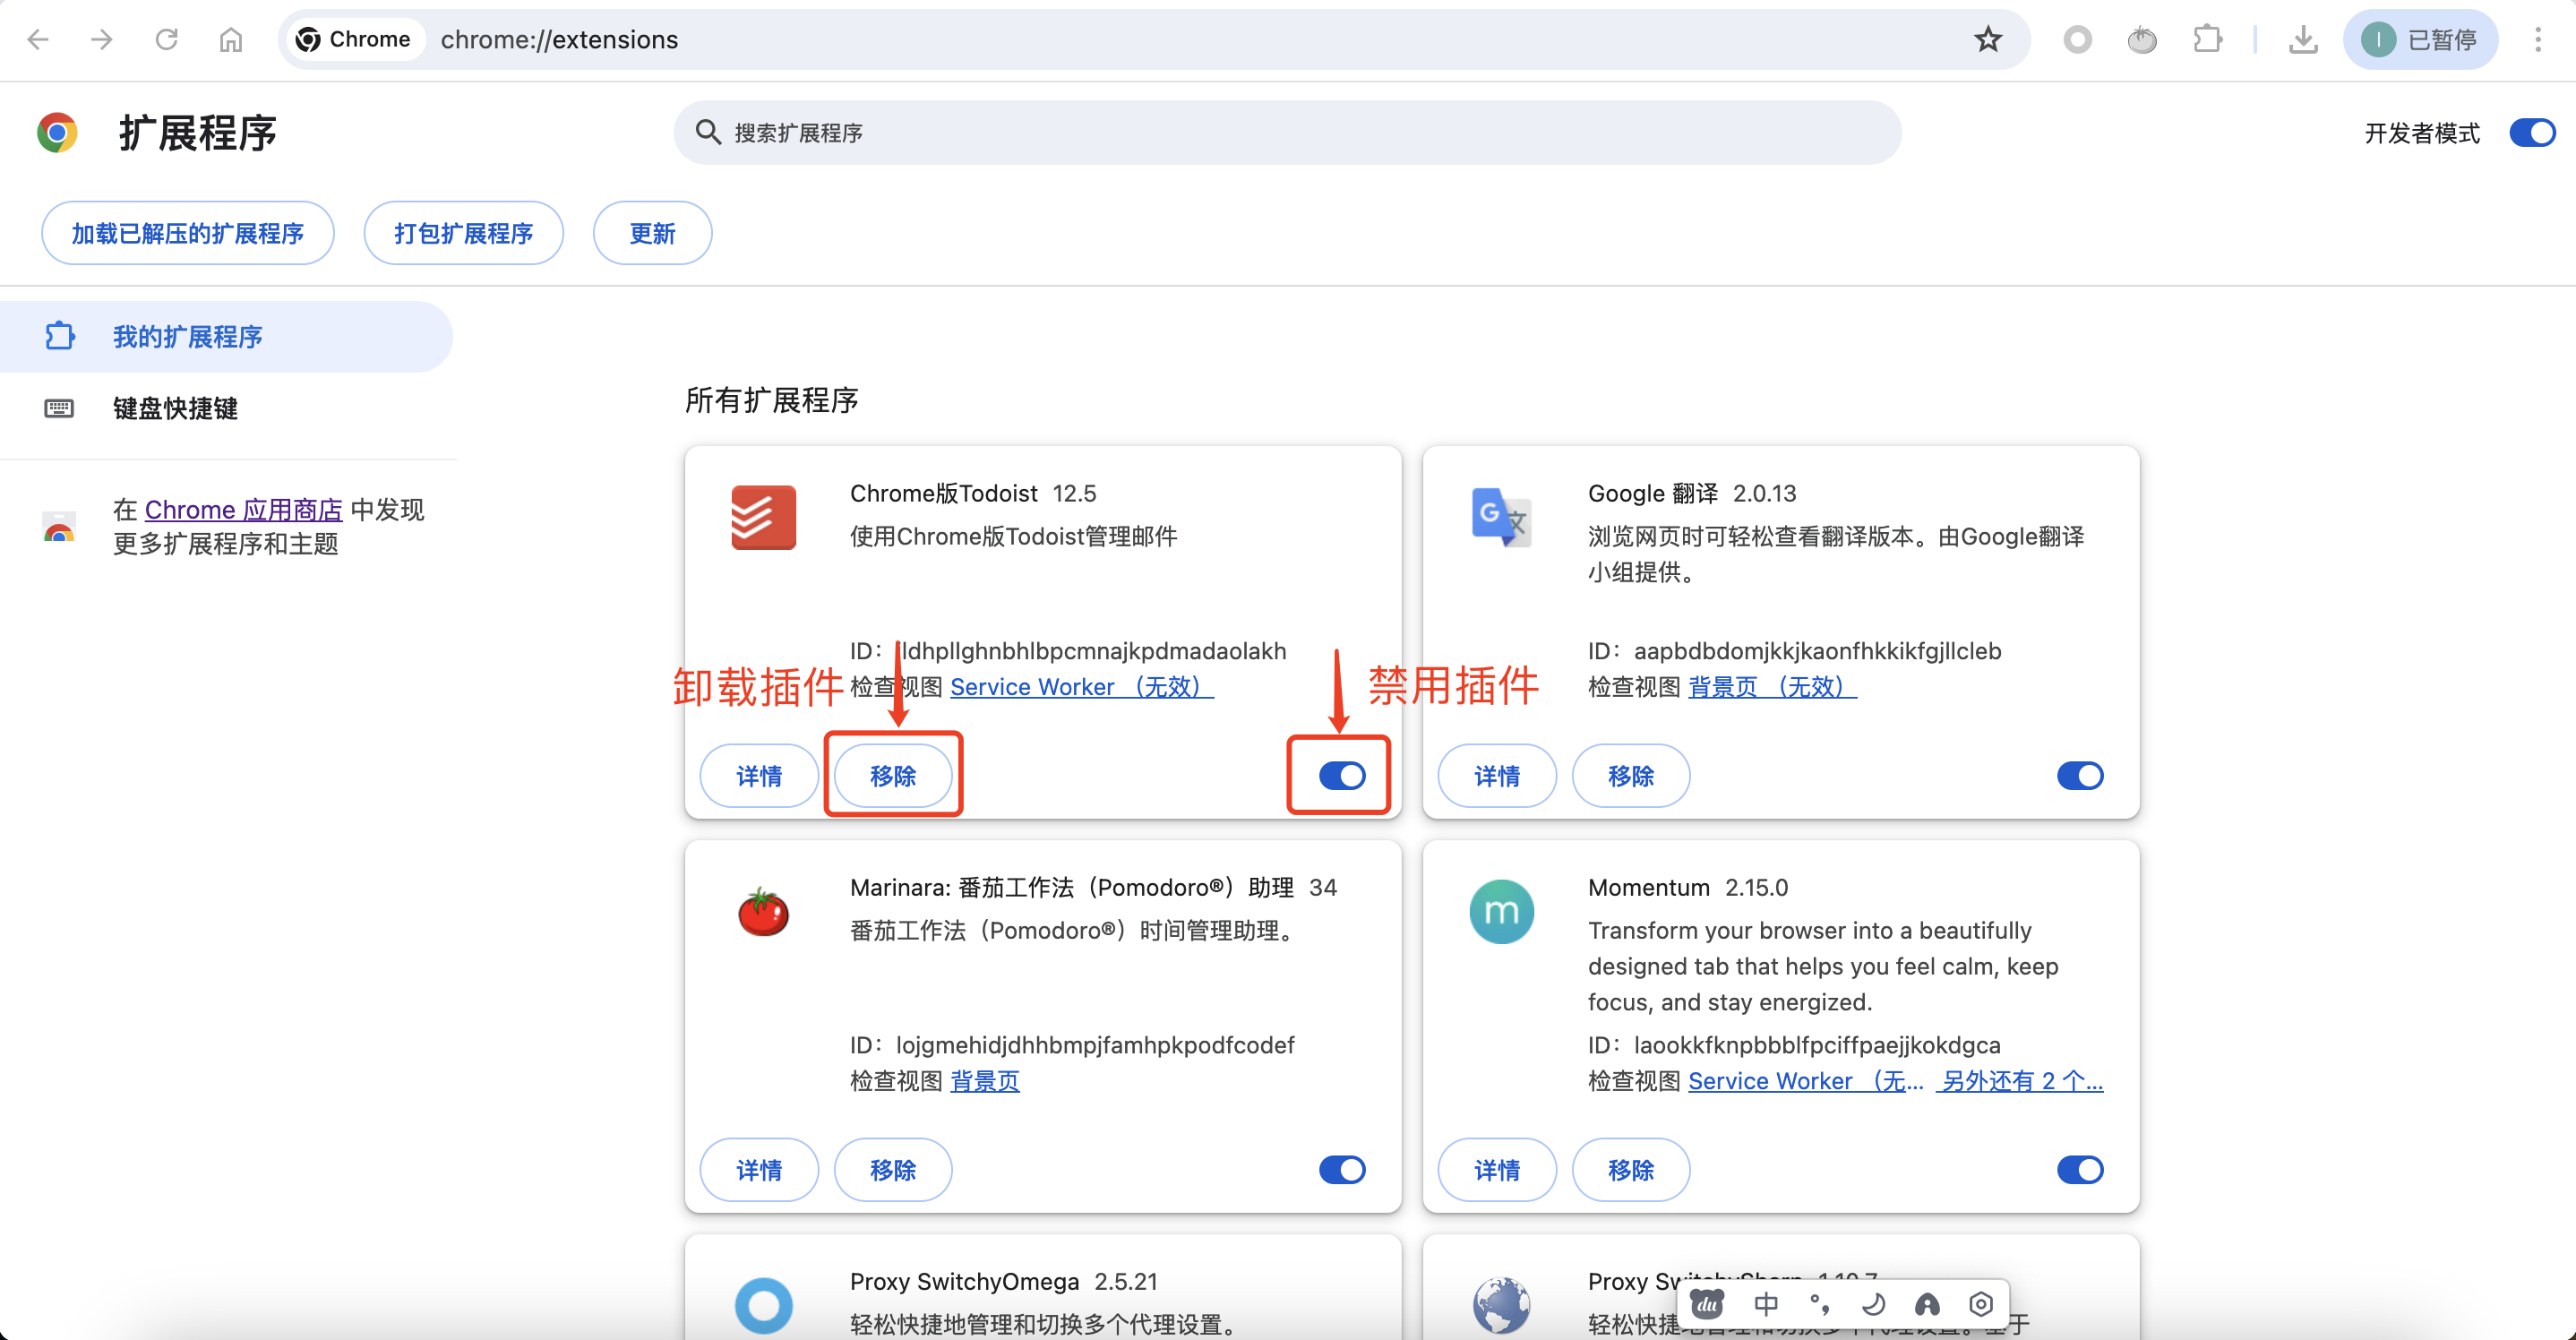2576x1340 pixels.
Task: Select 我的扩展程序 in the sidebar
Action: [226, 337]
